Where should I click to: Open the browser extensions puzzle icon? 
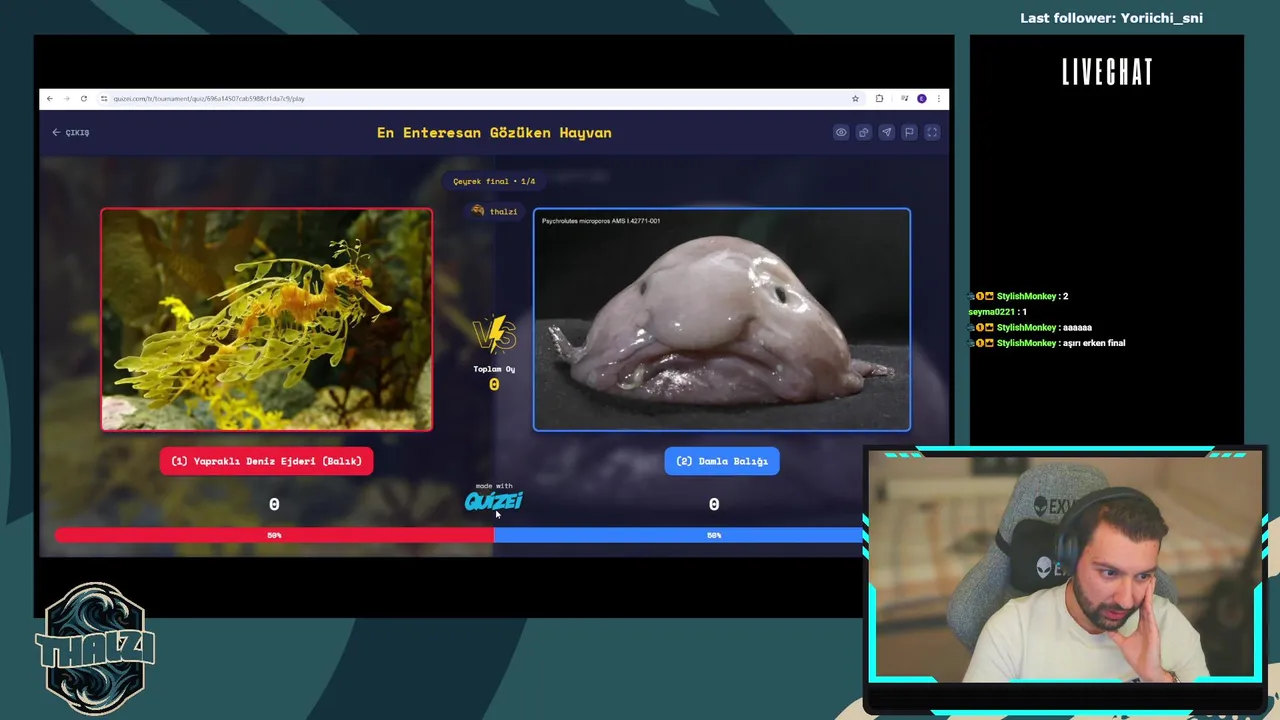coord(879,99)
